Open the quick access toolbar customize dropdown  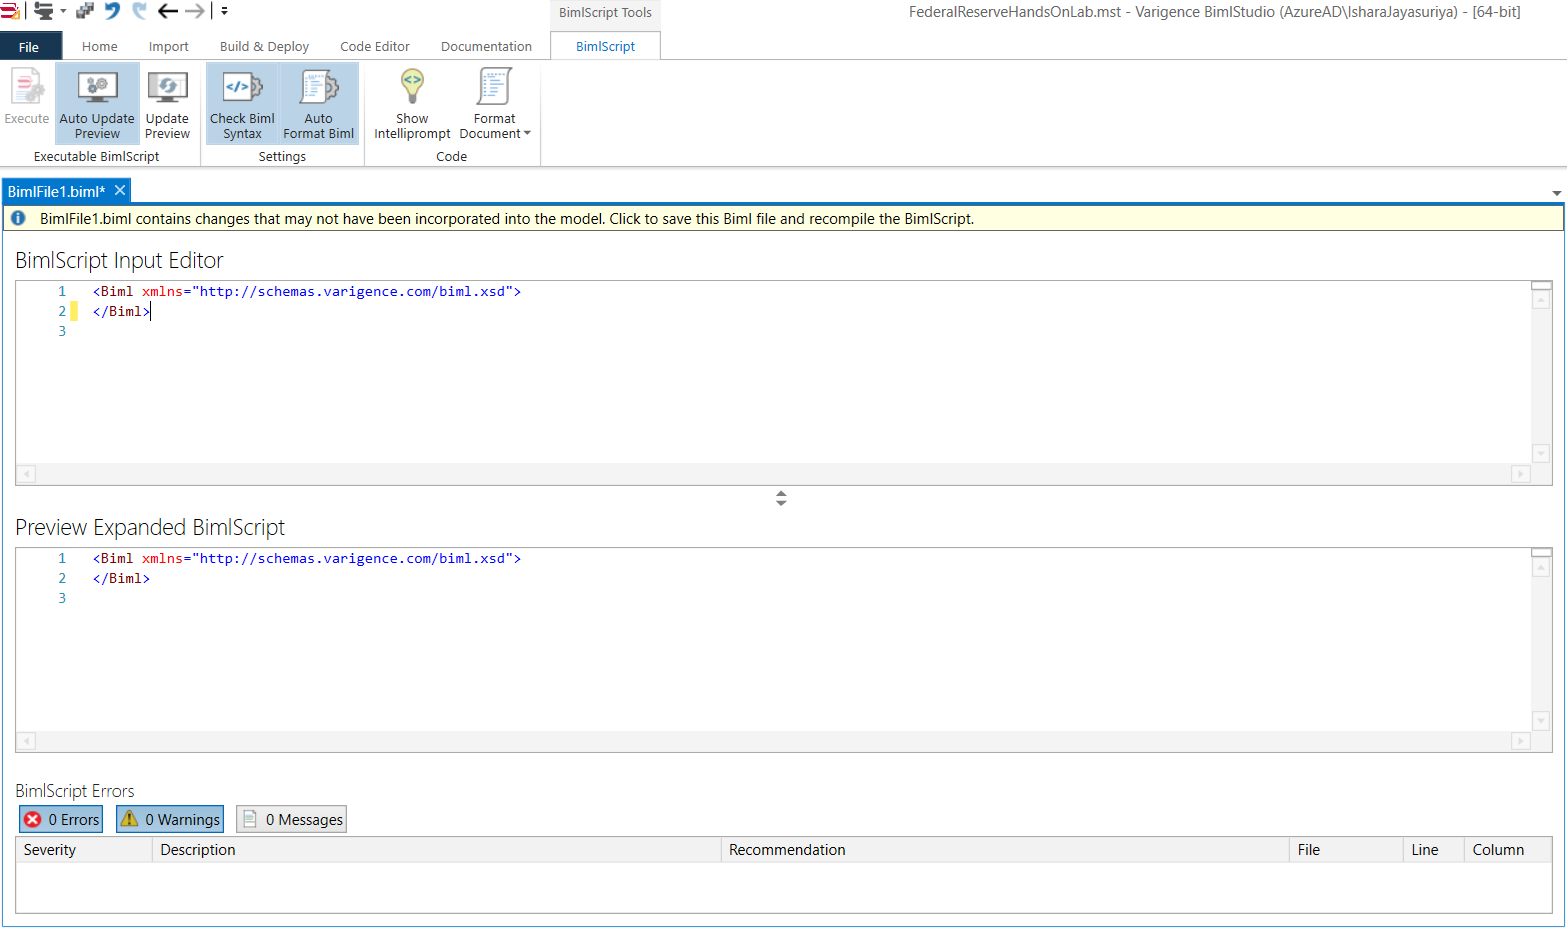pyautogui.click(x=223, y=11)
